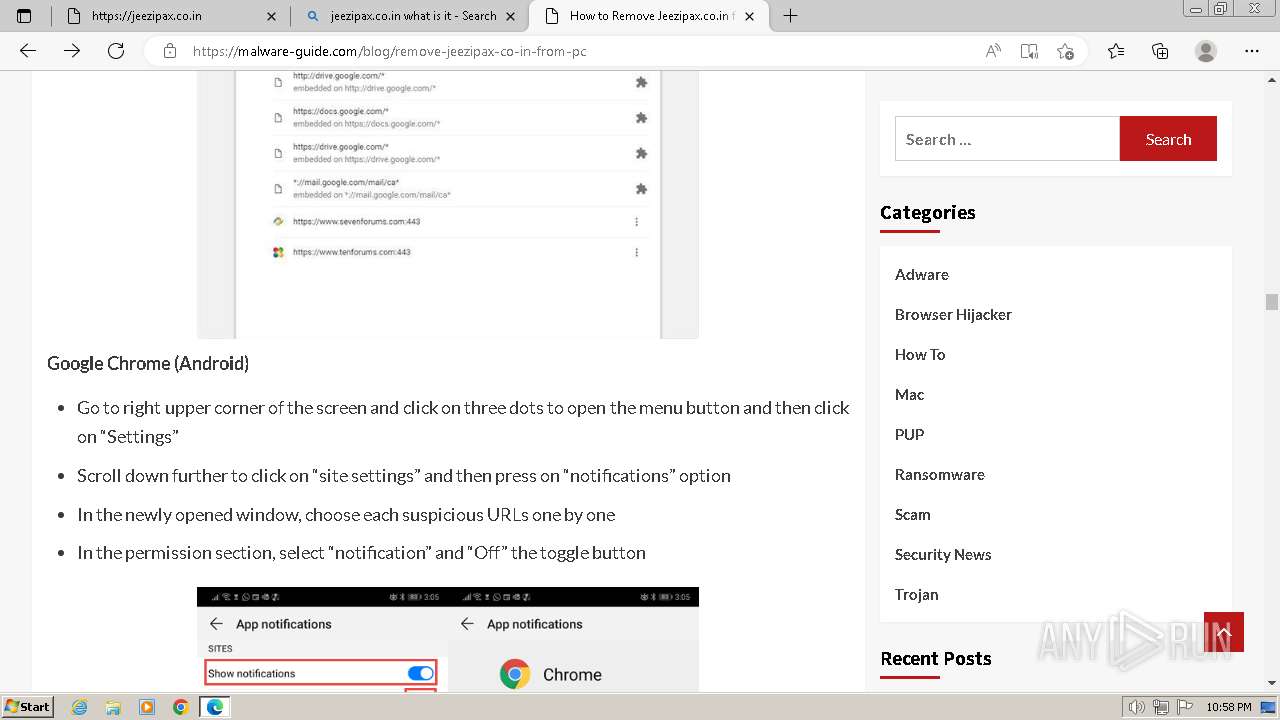
Task: Click the sidebar search input field
Action: [x=1007, y=139]
